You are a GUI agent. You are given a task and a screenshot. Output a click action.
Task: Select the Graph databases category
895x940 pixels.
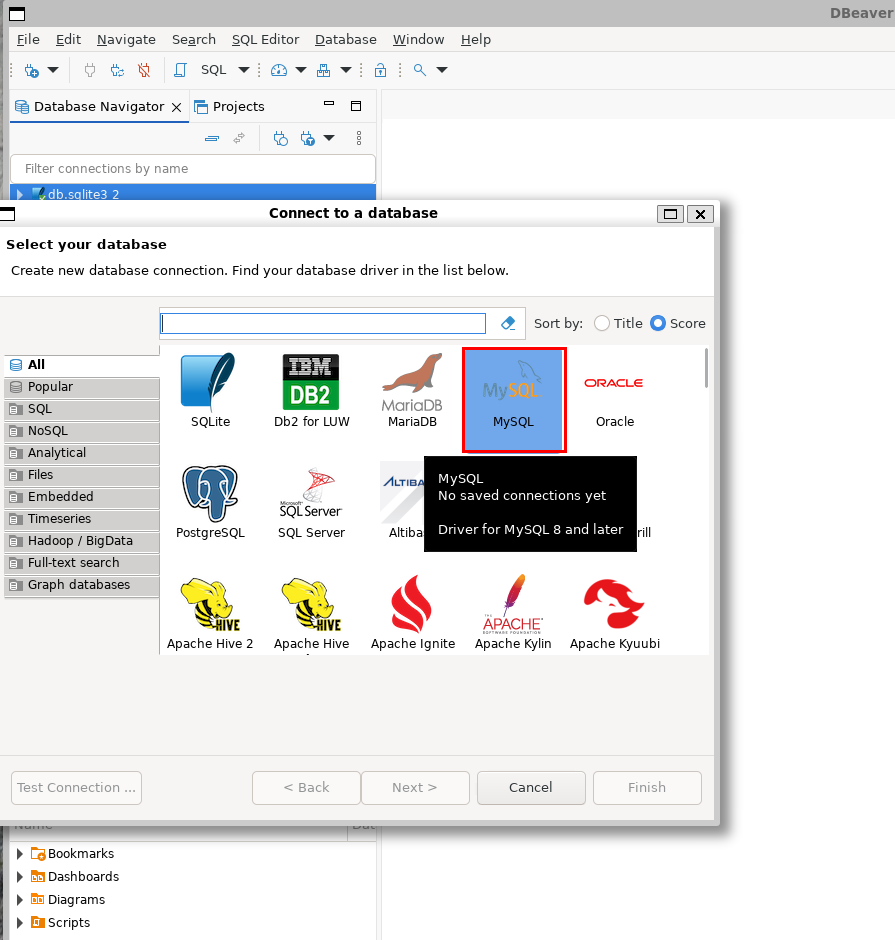(82, 585)
